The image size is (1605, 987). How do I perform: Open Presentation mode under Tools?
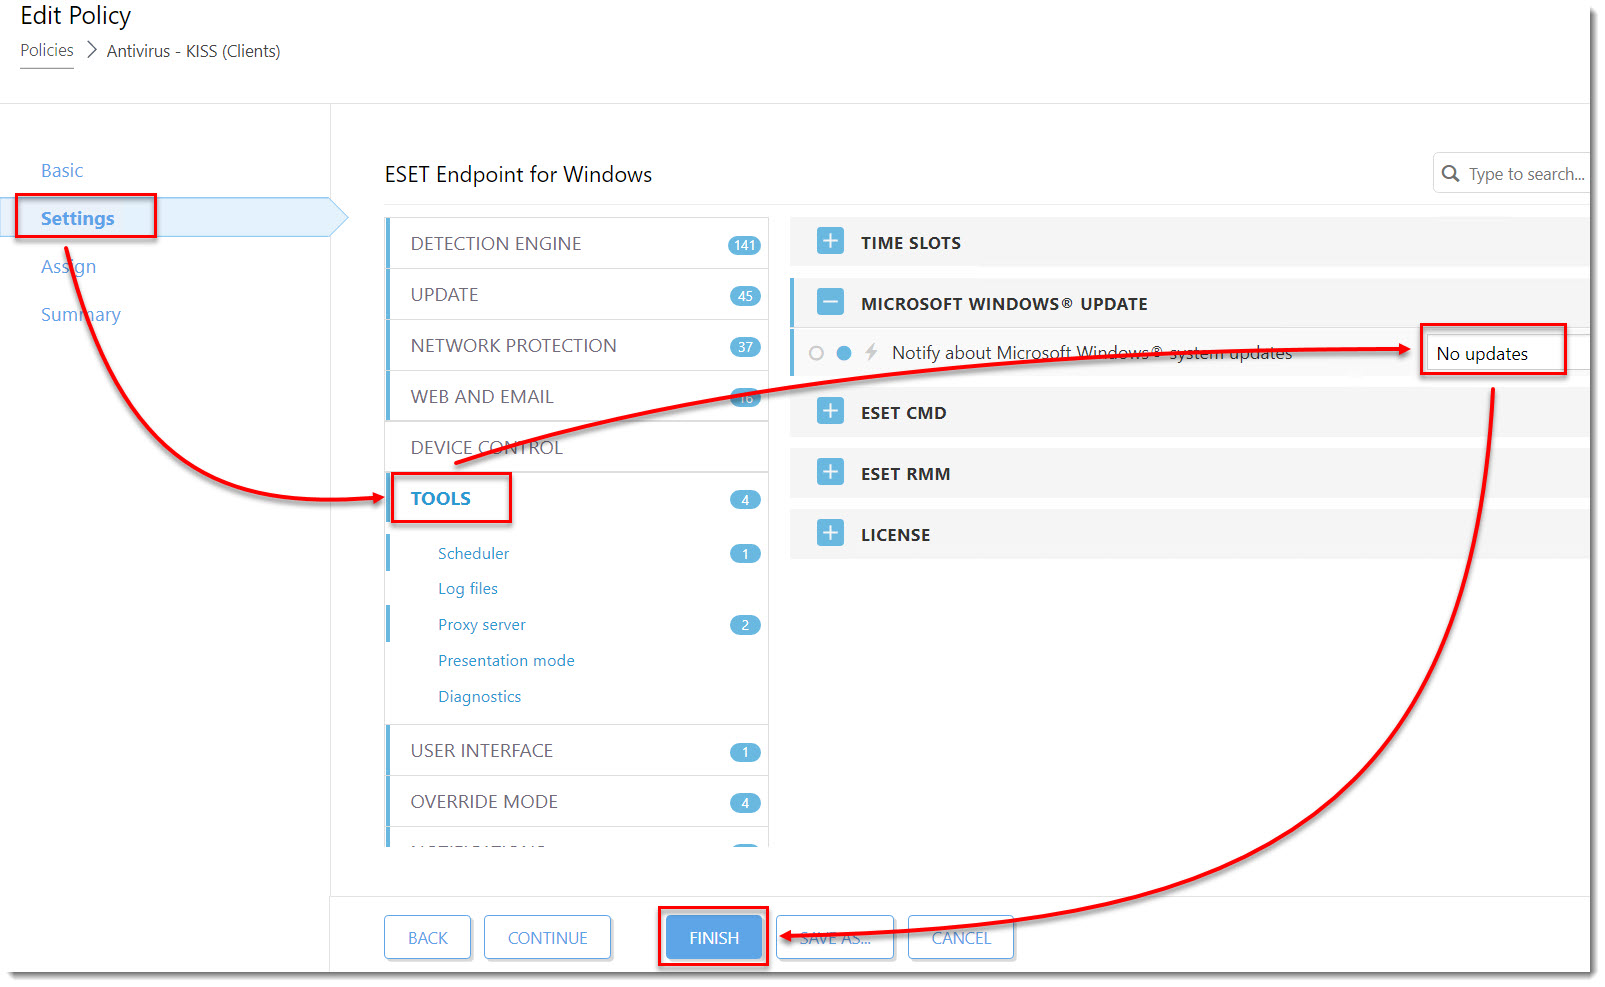[x=506, y=661]
